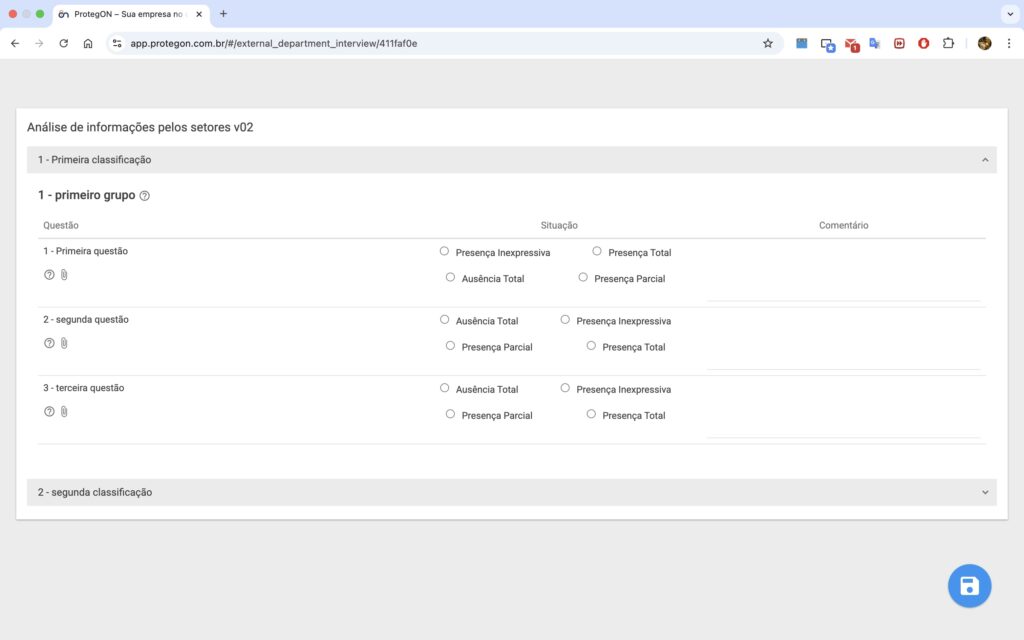
Task: Click help icon under terceira questão
Action: pyautogui.click(x=49, y=411)
